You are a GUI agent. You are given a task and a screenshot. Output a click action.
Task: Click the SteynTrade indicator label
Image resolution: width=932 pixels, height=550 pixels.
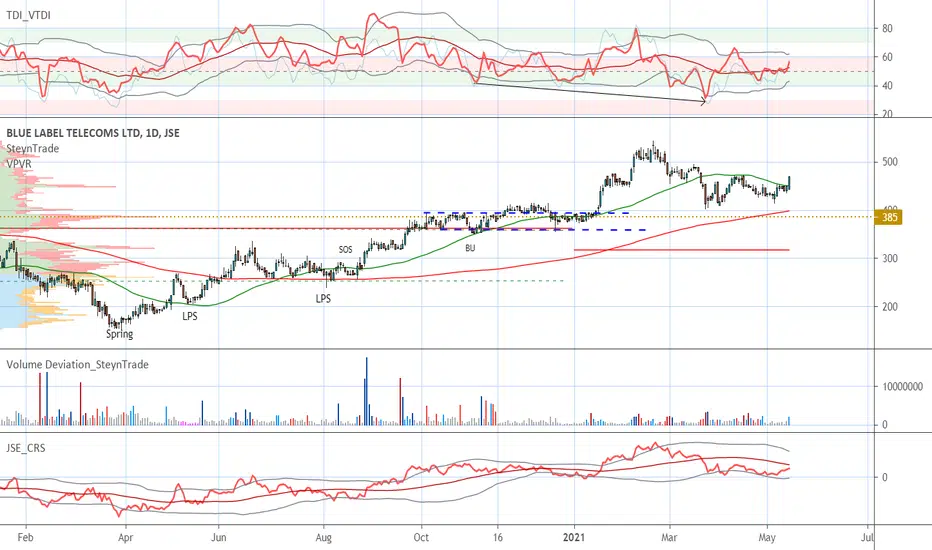pyautogui.click(x=33, y=149)
